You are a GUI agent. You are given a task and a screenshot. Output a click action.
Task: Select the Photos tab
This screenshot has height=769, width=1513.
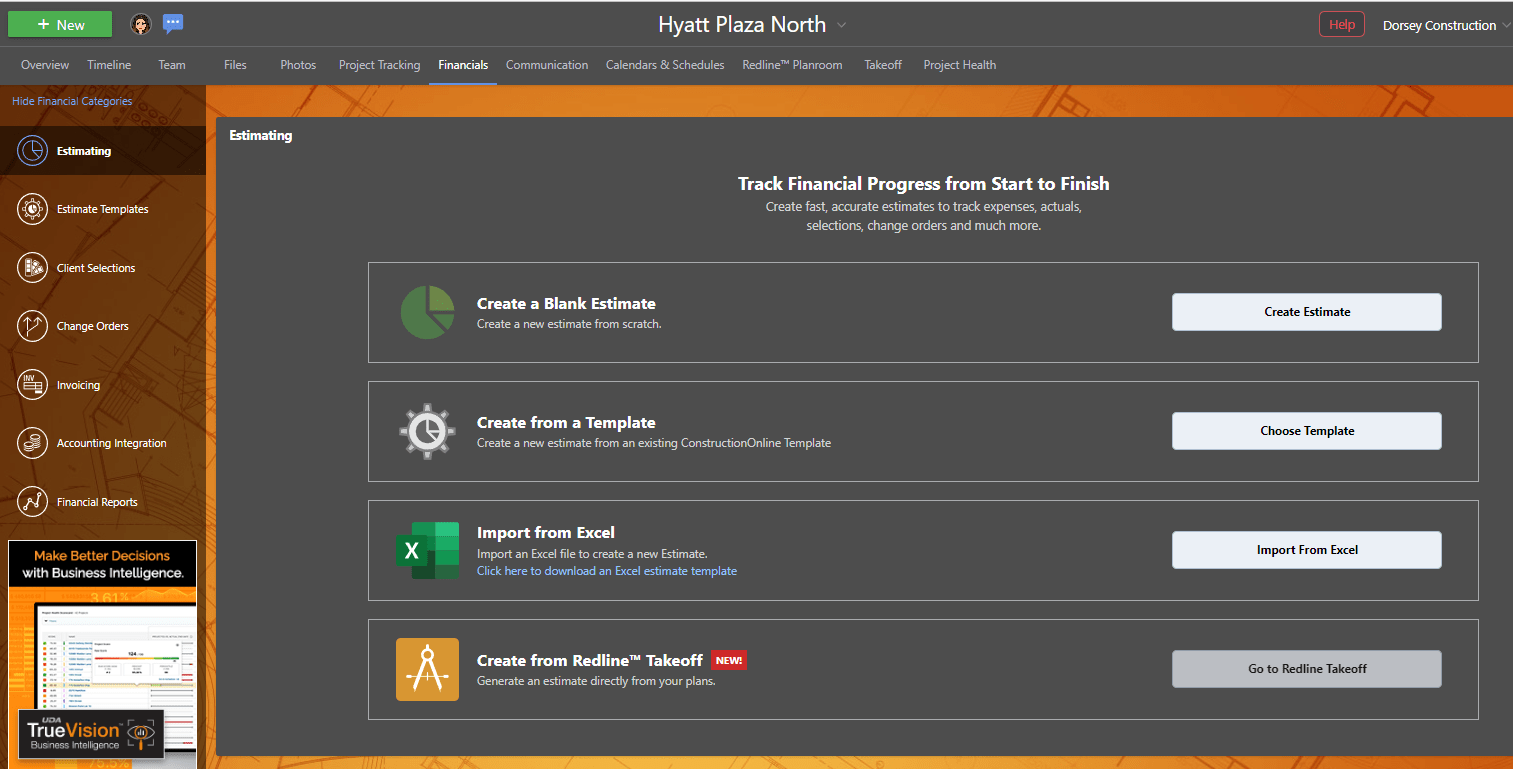point(298,65)
